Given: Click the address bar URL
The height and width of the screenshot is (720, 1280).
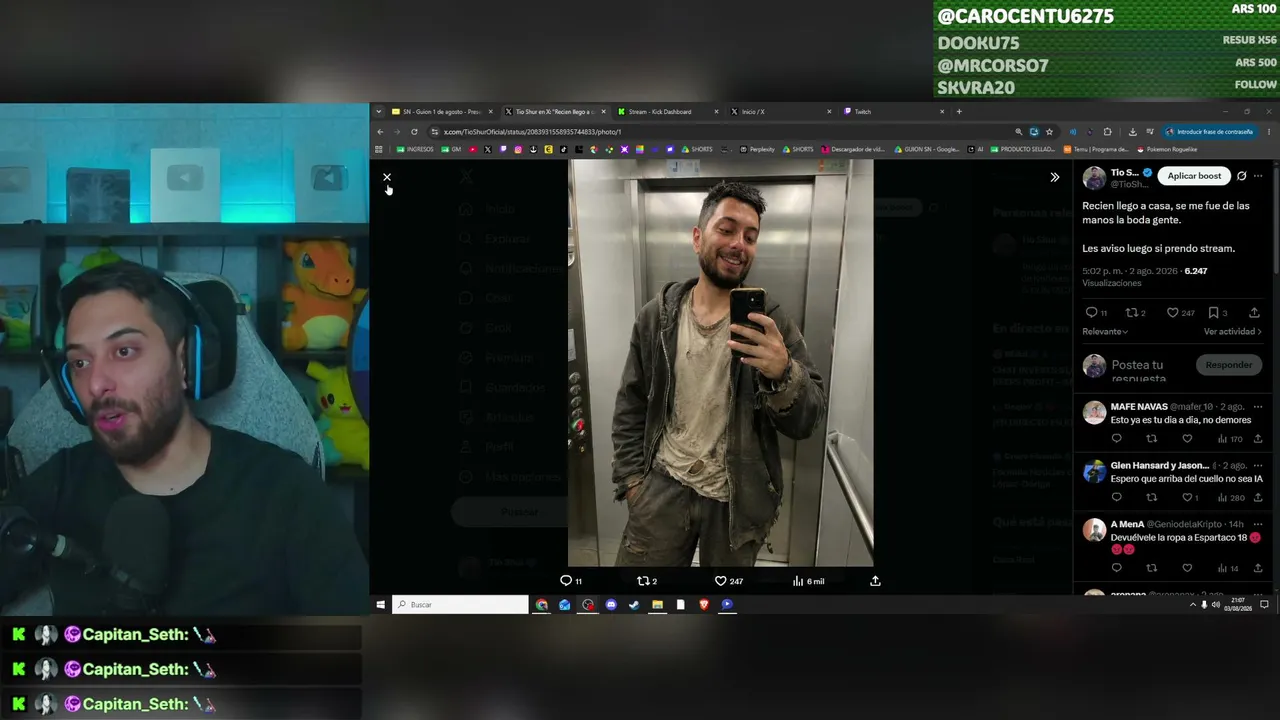Looking at the screenshot, I should click(532, 132).
